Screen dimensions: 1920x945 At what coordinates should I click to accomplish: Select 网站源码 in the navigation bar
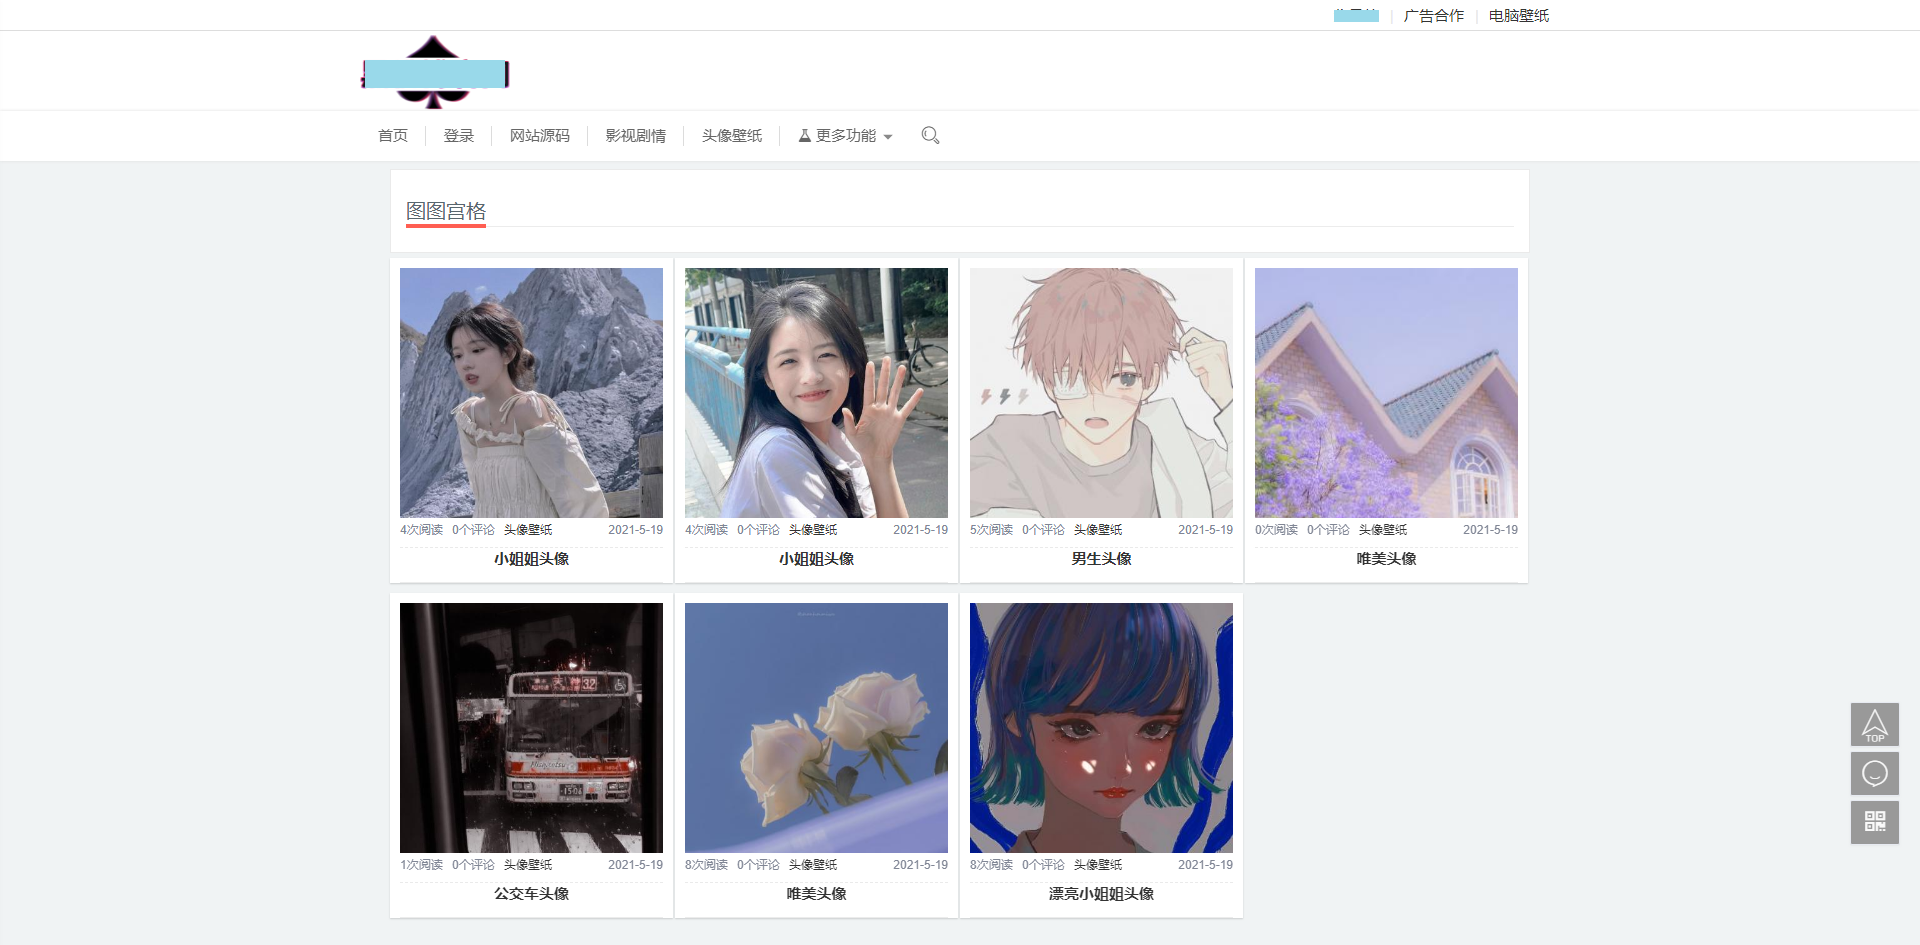coord(539,135)
